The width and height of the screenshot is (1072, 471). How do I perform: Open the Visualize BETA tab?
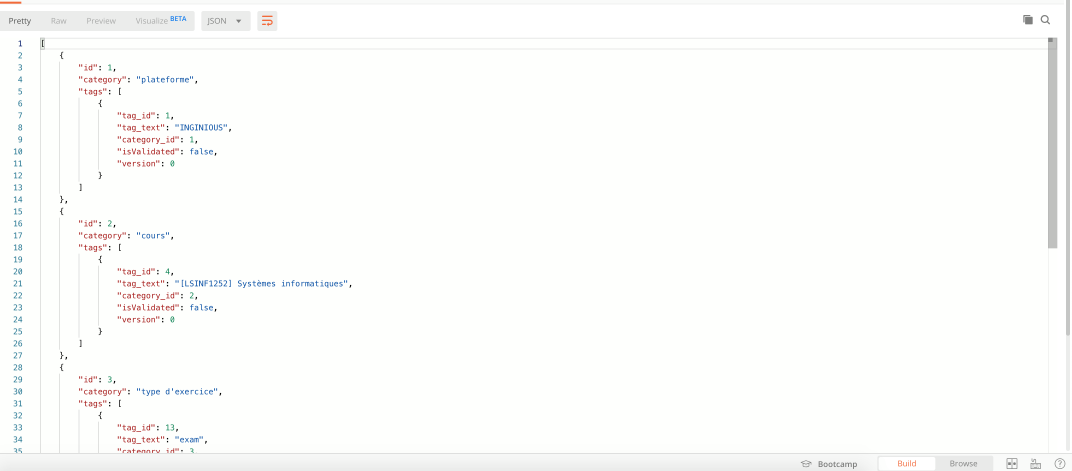161,21
